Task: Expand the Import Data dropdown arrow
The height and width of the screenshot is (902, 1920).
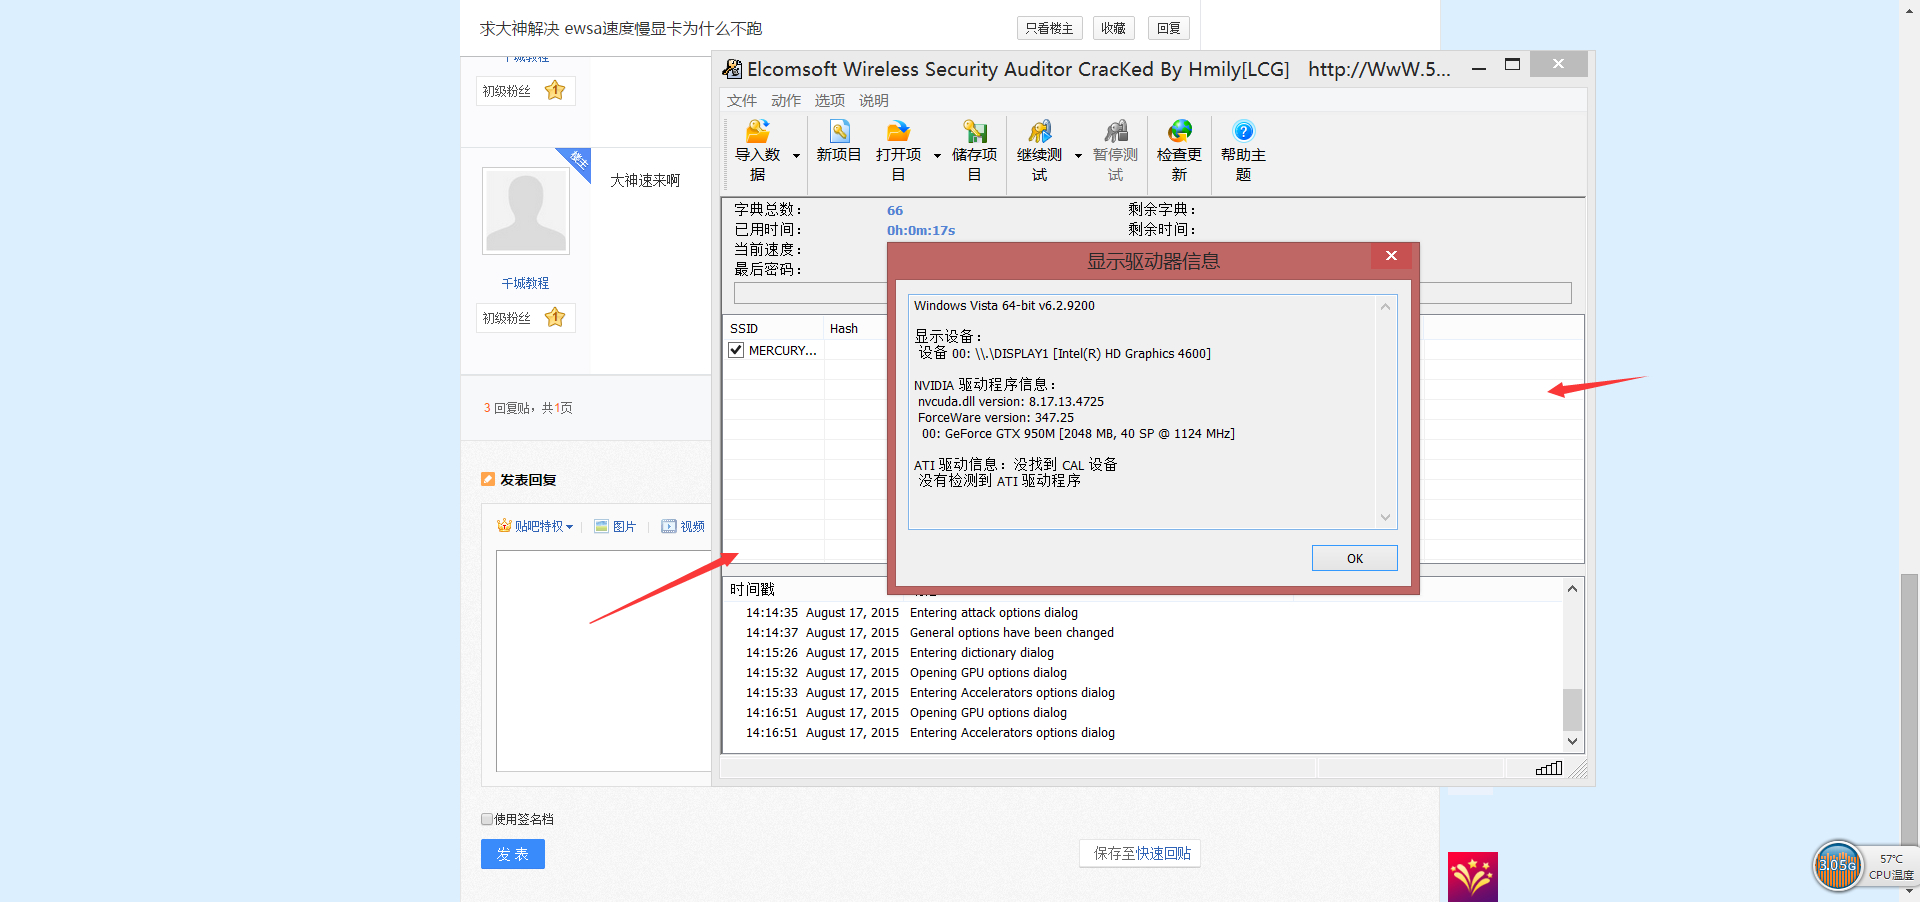Action: pos(796,155)
